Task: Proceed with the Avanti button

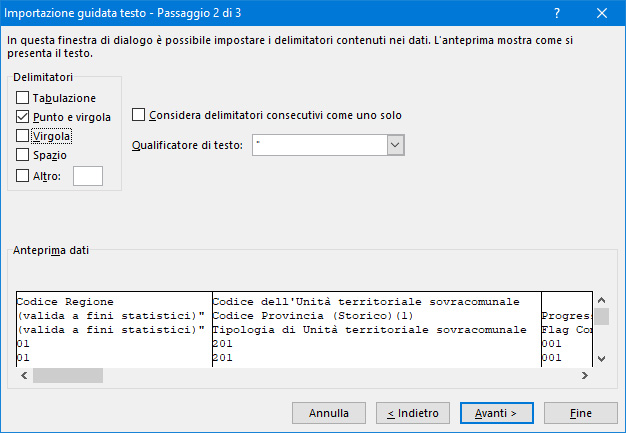Action: (x=496, y=413)
